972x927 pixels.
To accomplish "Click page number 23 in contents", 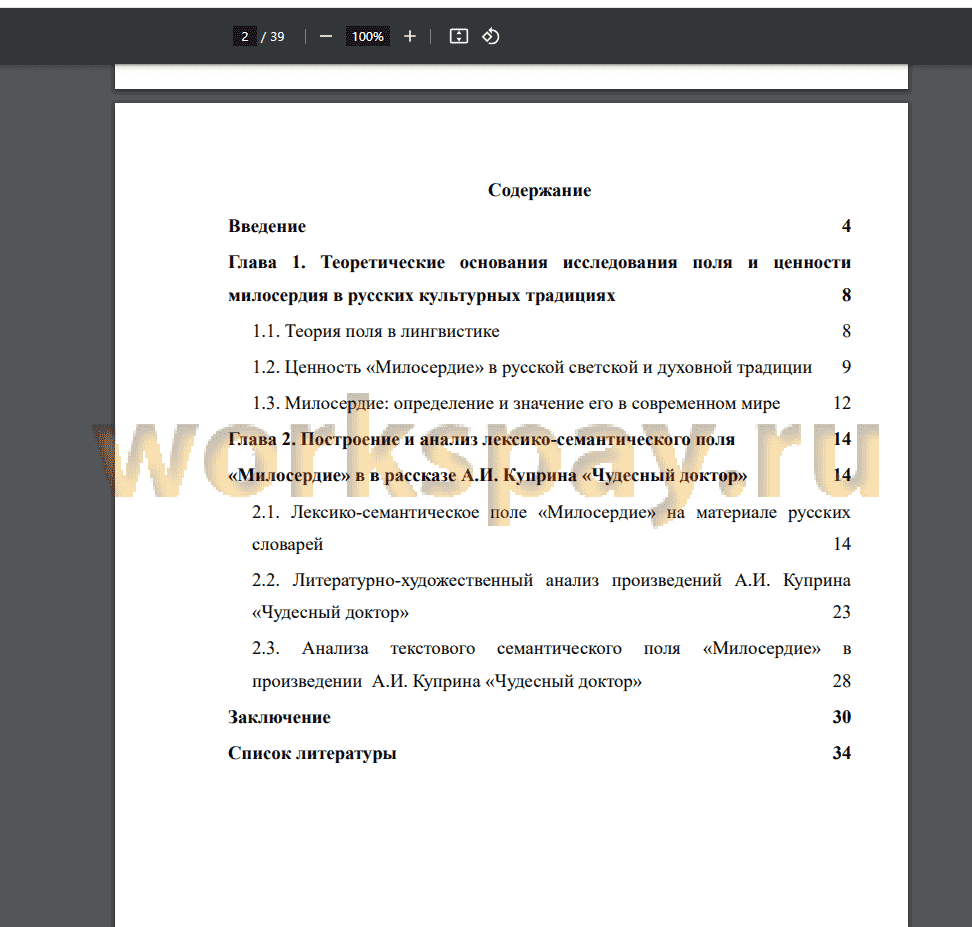I will click(842, 613).
